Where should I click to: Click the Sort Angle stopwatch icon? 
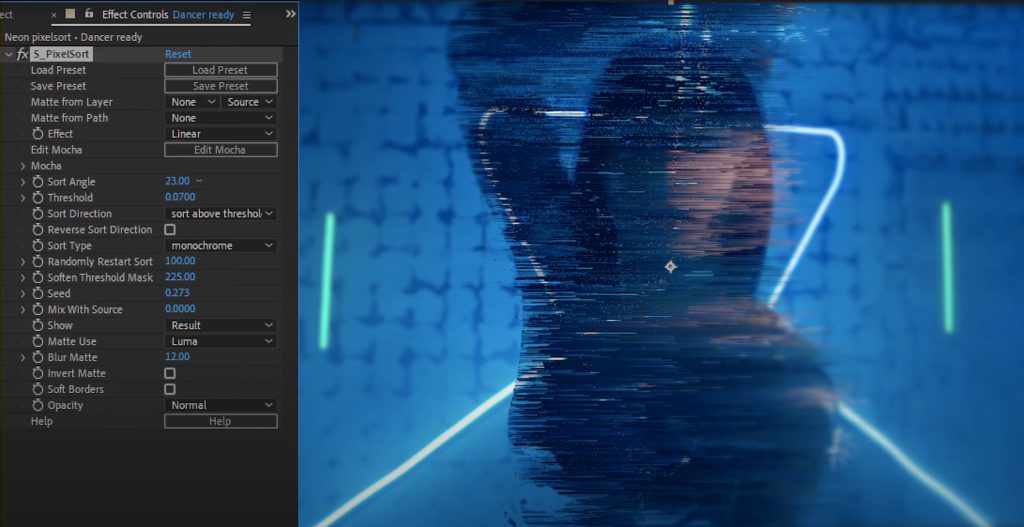coord(38,182)
